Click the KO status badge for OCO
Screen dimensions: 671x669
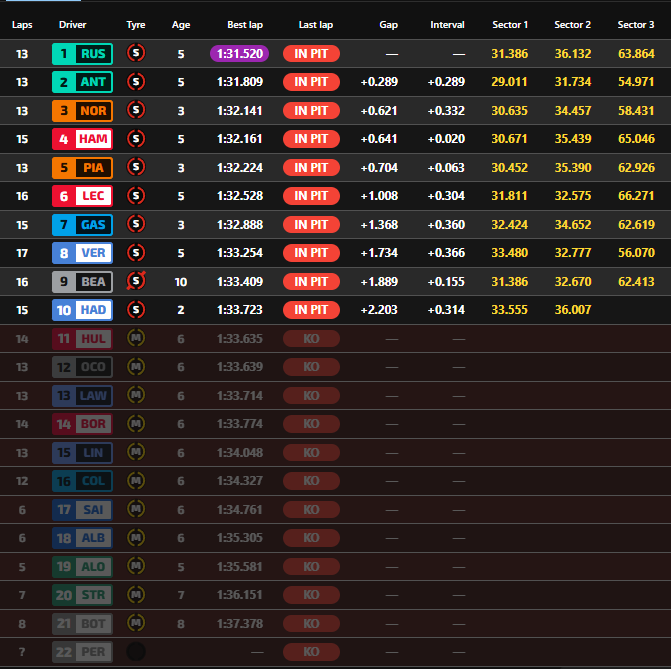click(311, 367)
